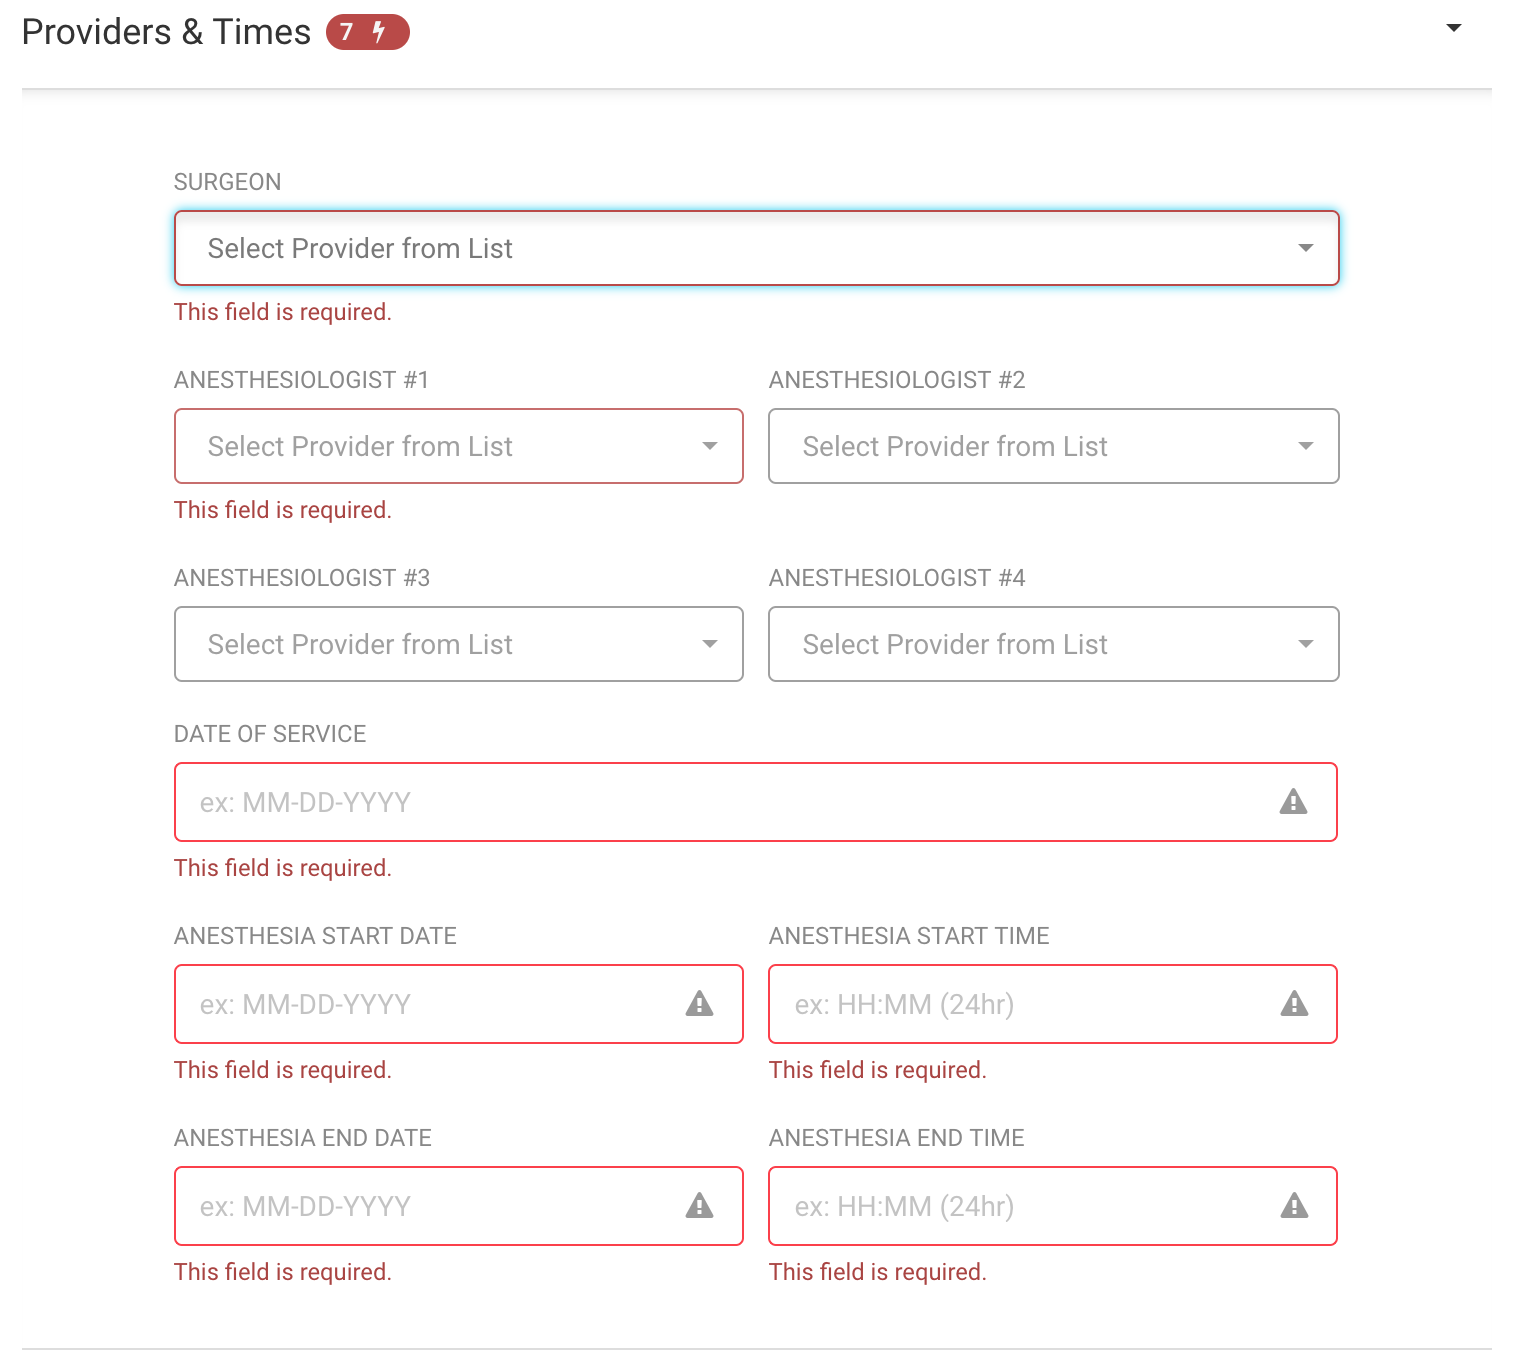Collapse the Providers & Times section arrow
This screenshot has height=1350, width=1522.
click(1454, 29)
